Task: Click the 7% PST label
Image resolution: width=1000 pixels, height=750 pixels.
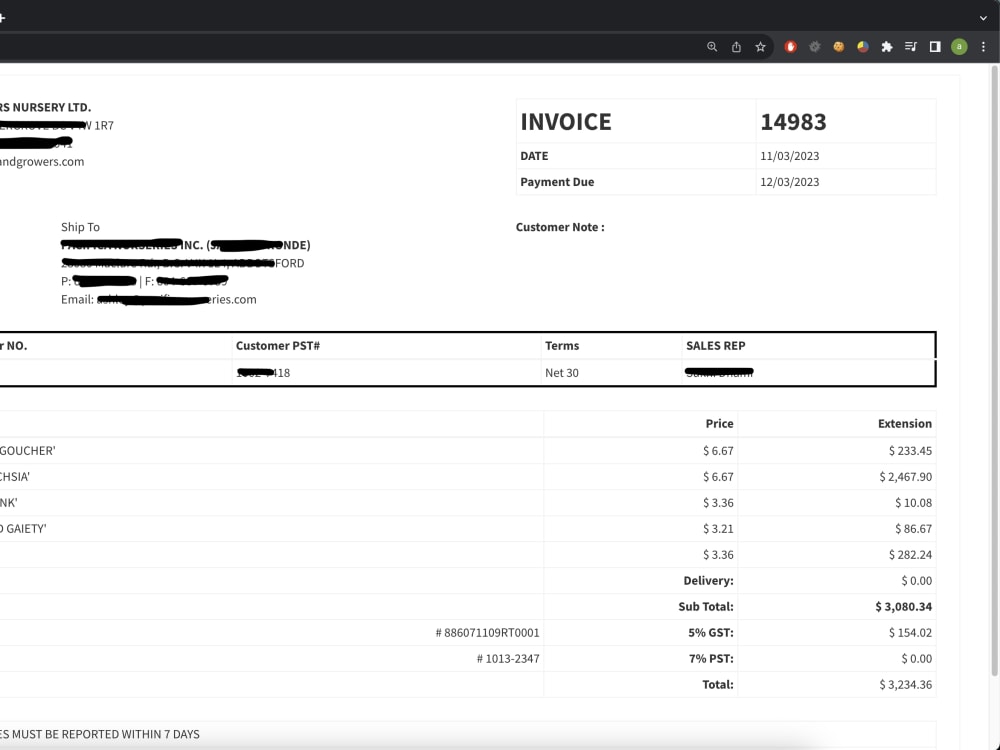Action: pos(711,659)
